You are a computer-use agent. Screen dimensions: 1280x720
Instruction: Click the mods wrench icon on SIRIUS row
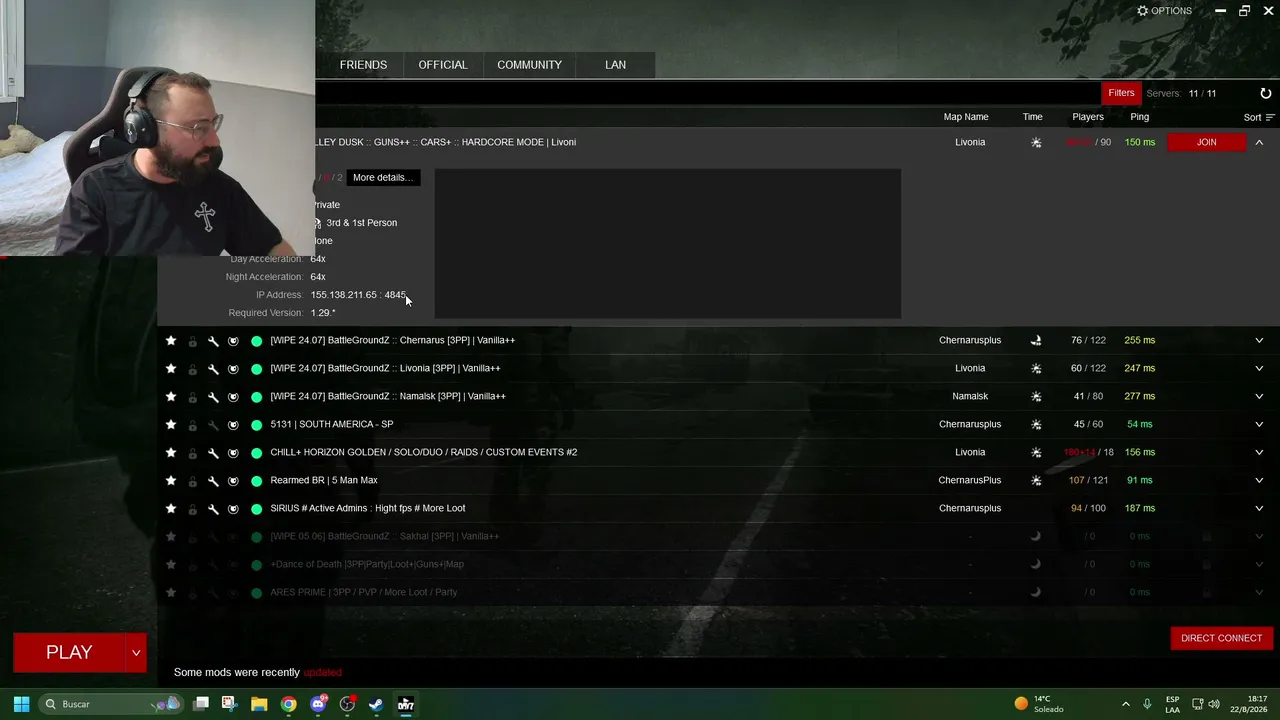[x=213, y=509]
